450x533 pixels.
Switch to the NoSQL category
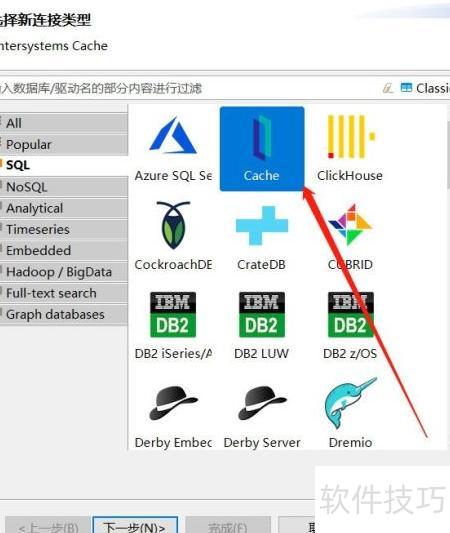(64, 187)
